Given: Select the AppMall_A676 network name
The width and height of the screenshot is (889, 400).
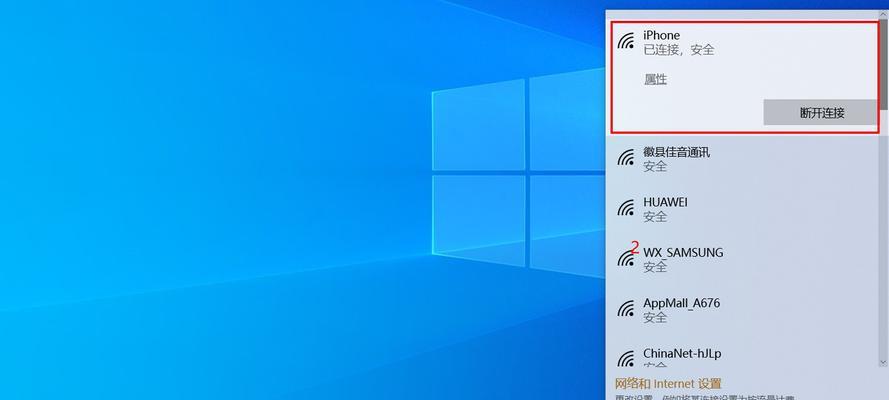Looking at the screenshot, I should click(681, 303).
